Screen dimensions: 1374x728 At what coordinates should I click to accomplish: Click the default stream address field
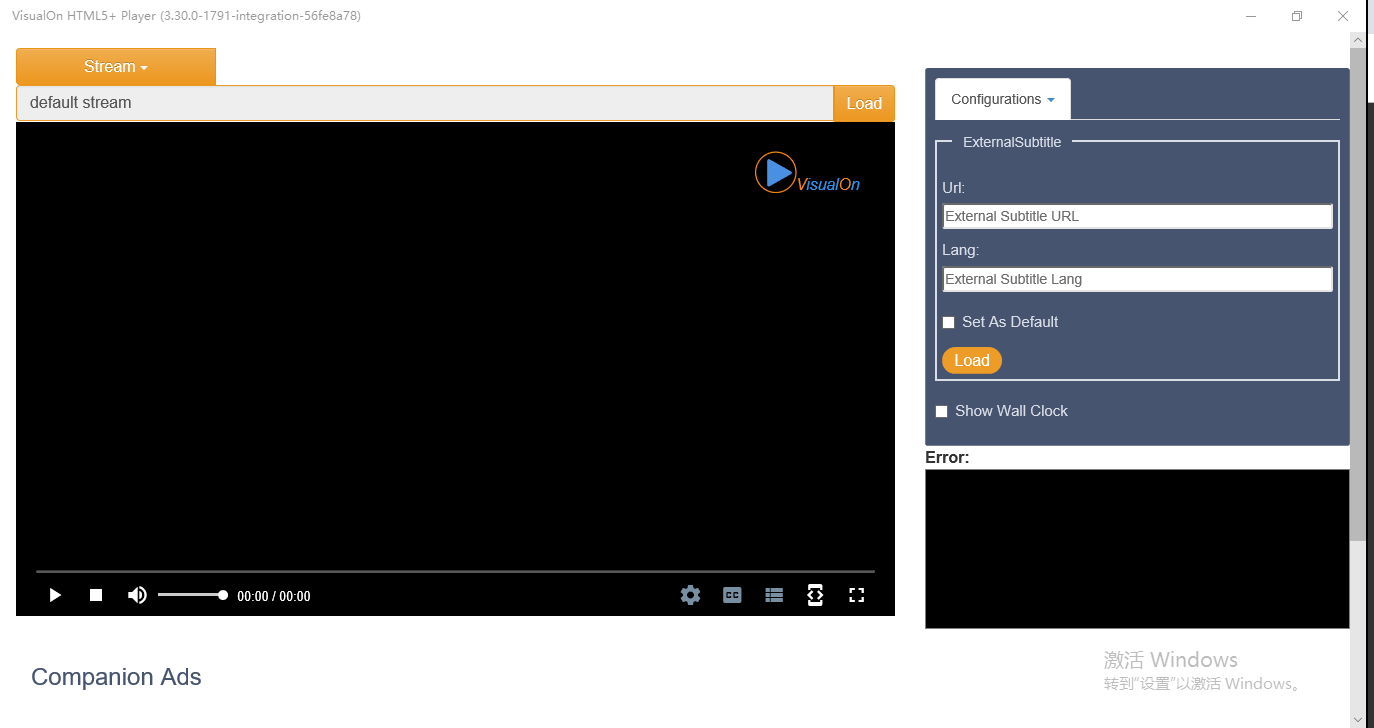click(425, 103)
